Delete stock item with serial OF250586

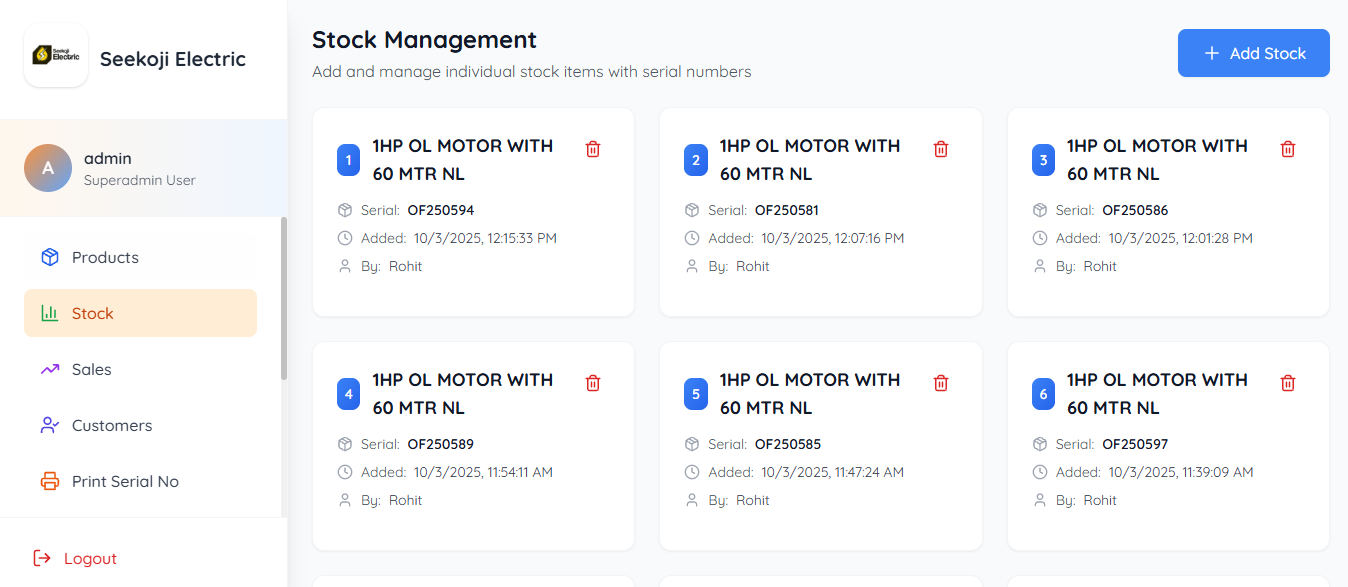(1288, 149)
